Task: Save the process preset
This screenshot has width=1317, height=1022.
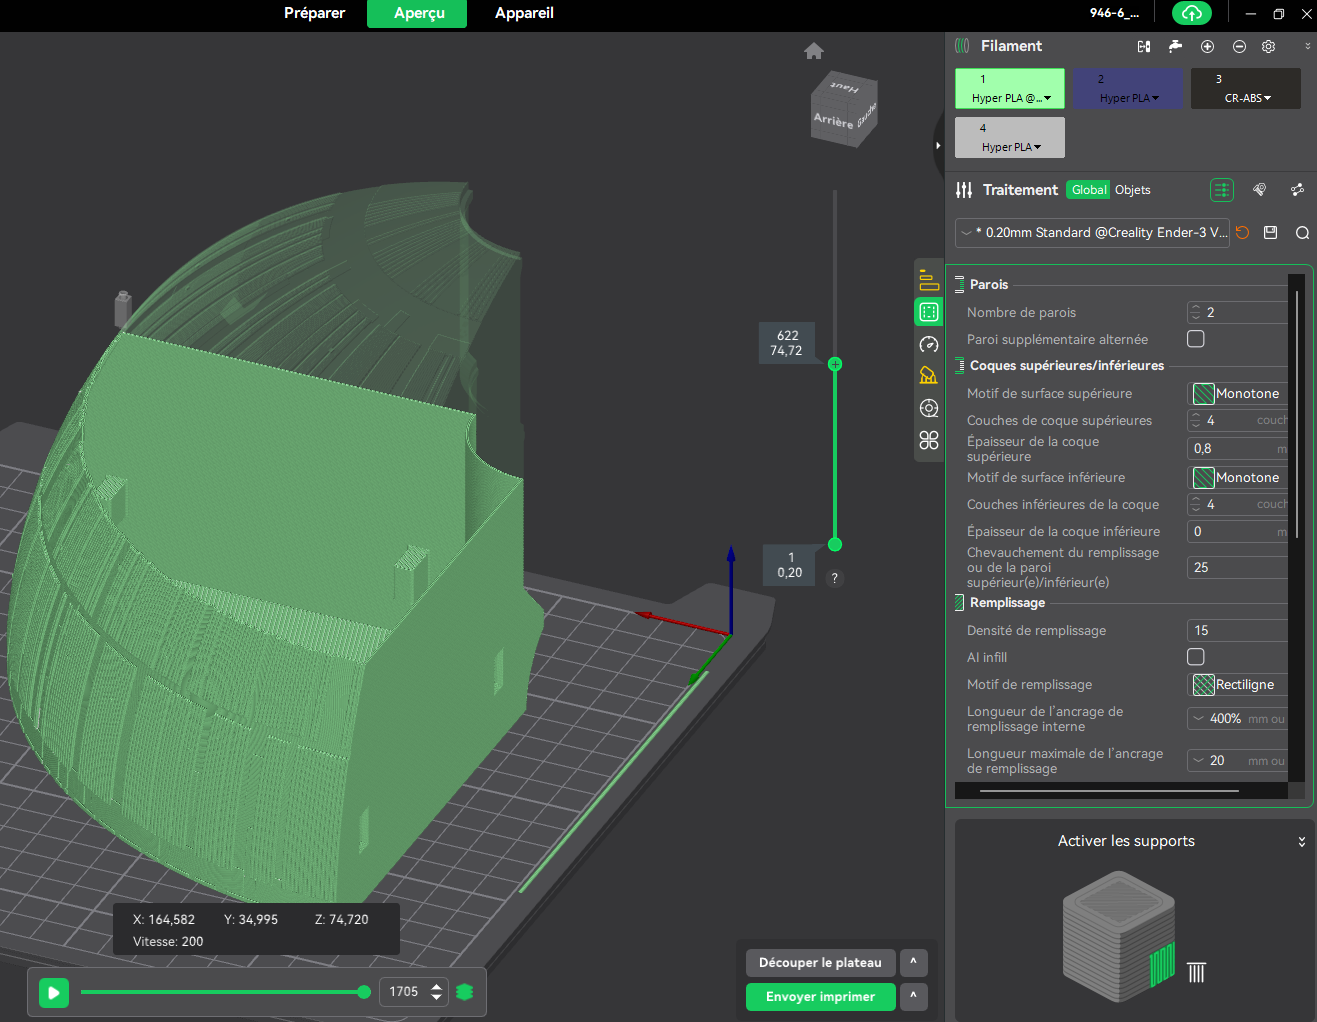Action: [1271, 232]
